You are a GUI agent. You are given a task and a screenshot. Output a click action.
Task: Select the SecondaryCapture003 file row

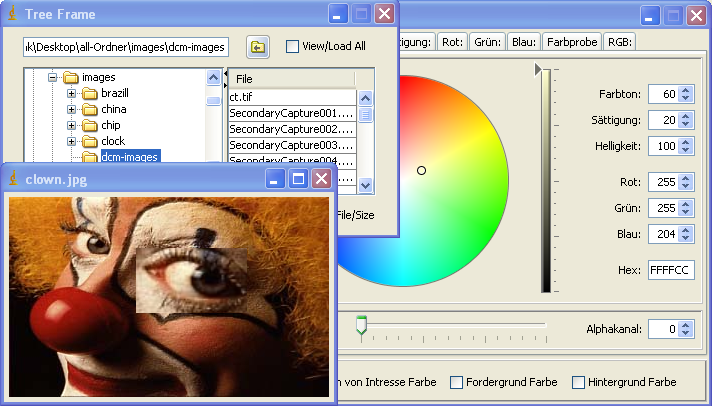point(292,145)
